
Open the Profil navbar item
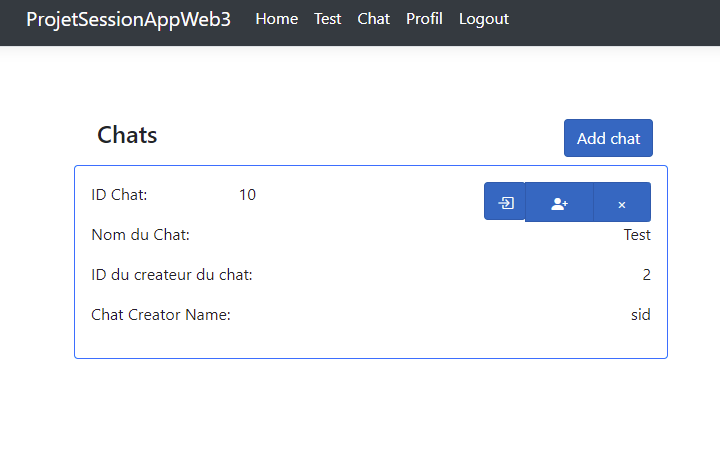pos(424,19)
